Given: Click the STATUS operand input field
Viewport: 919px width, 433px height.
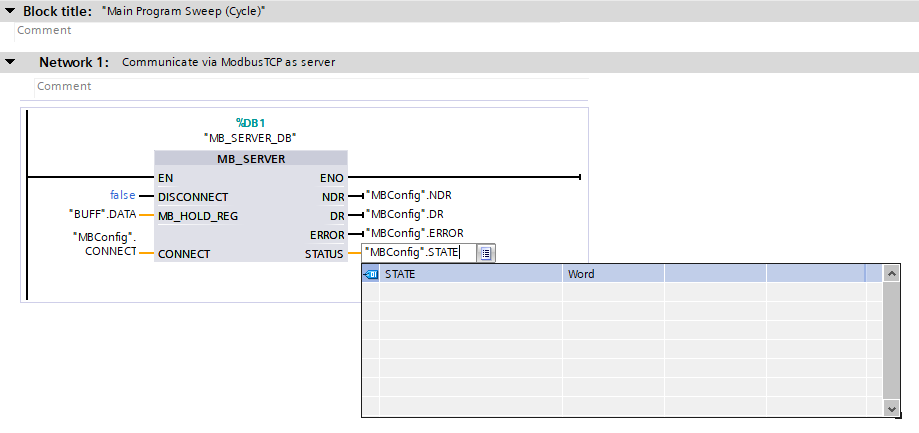Looking at the screenshot, I should pyautogui.click(x=415, y=253).
